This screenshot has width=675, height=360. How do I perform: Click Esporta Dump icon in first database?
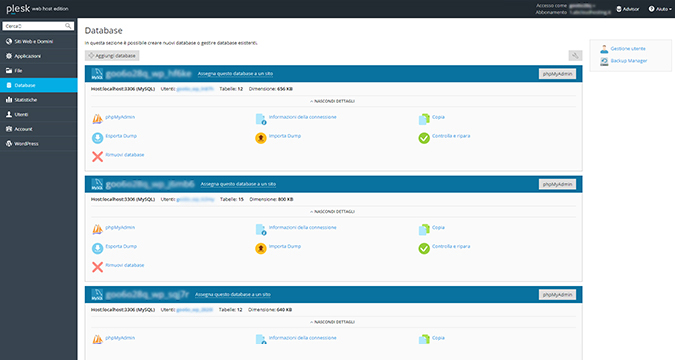98,138
